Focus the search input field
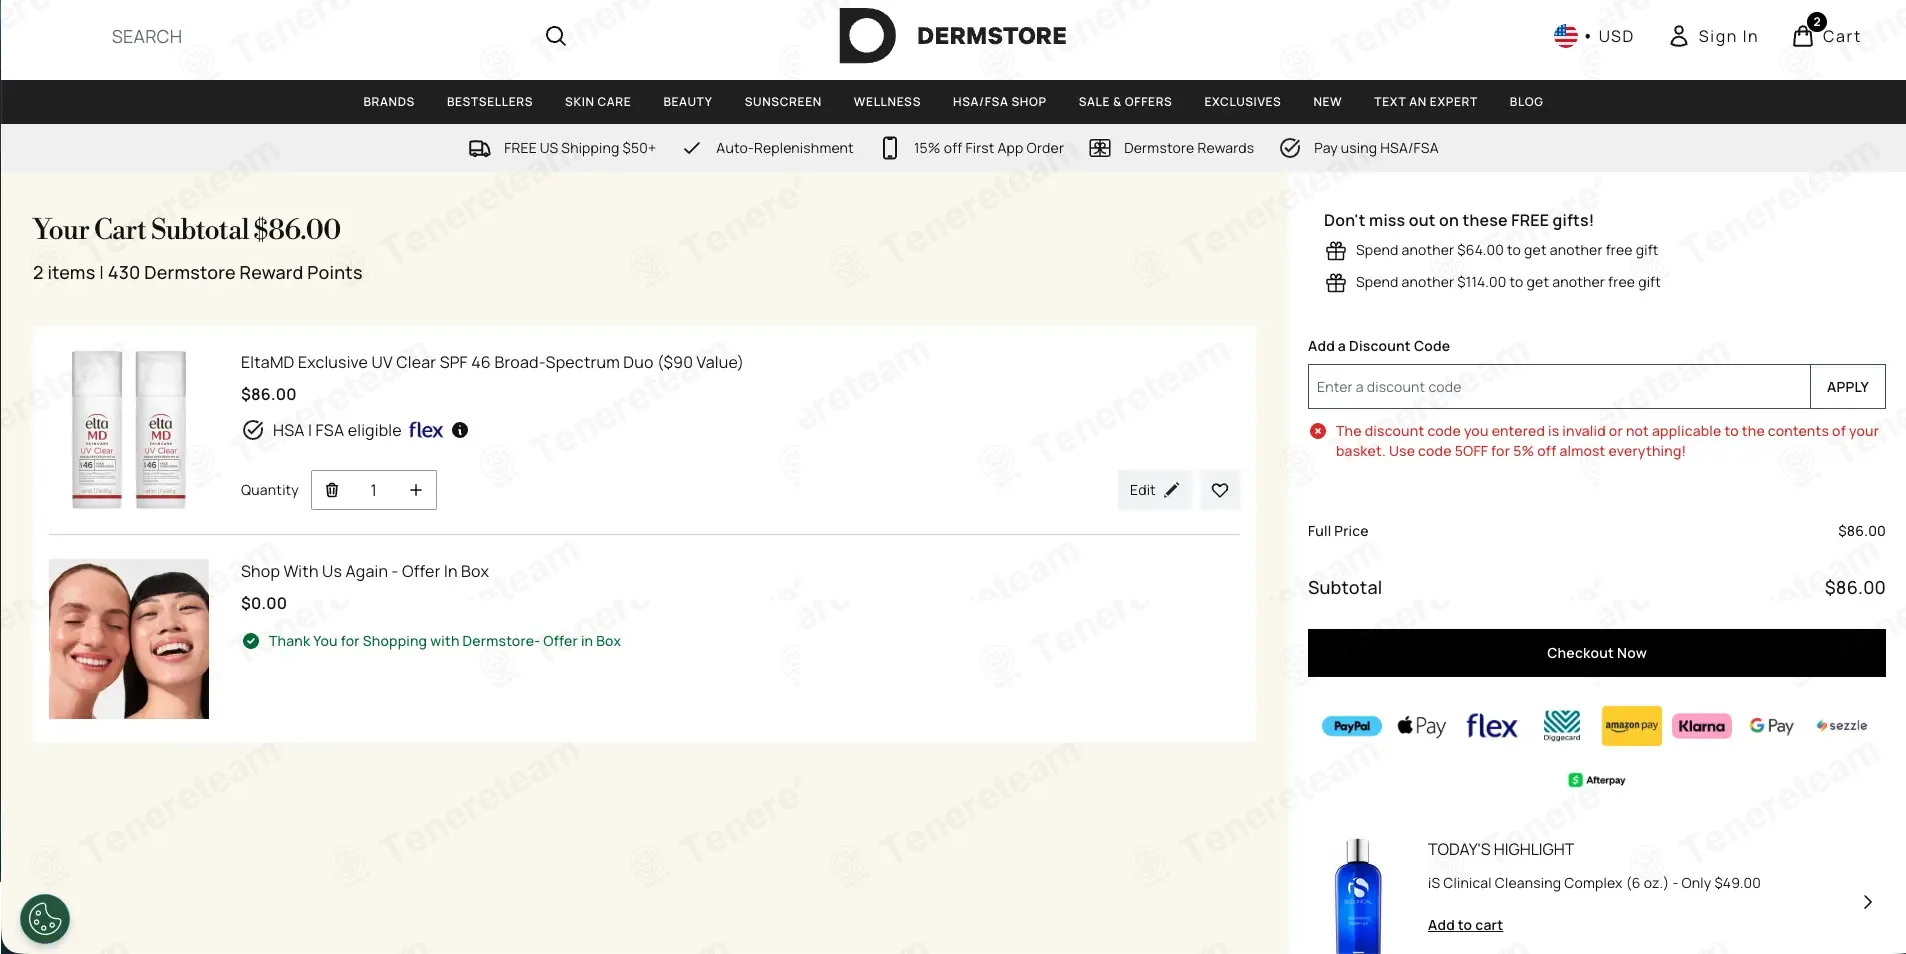Viewport: 1906px width, 954px height. click(x=320, y=36)
